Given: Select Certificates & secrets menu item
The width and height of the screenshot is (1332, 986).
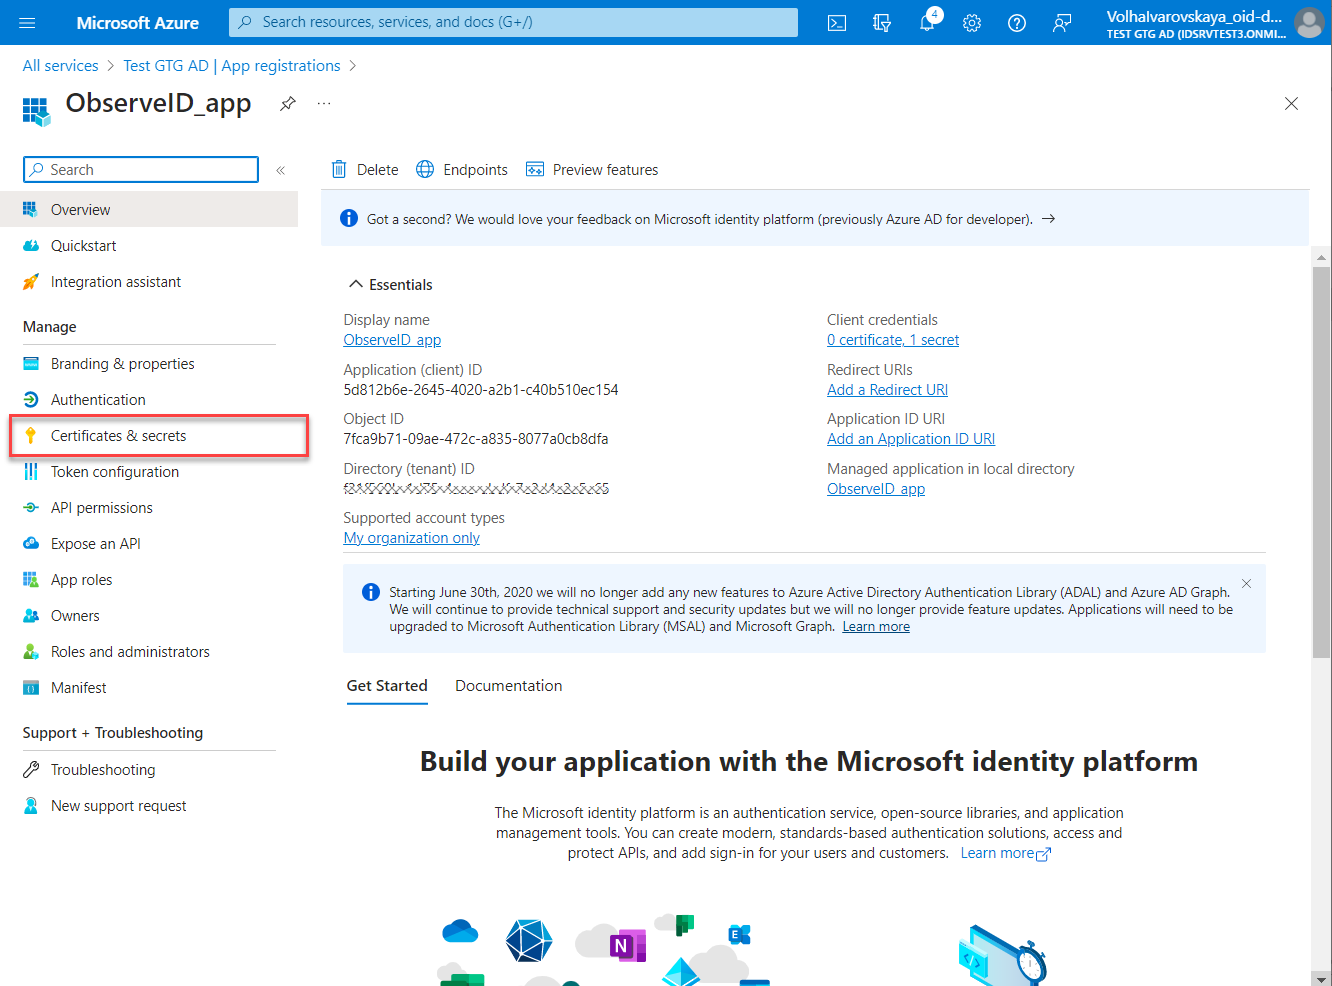Looking at the screenshot, I should (x=118, y=436).
